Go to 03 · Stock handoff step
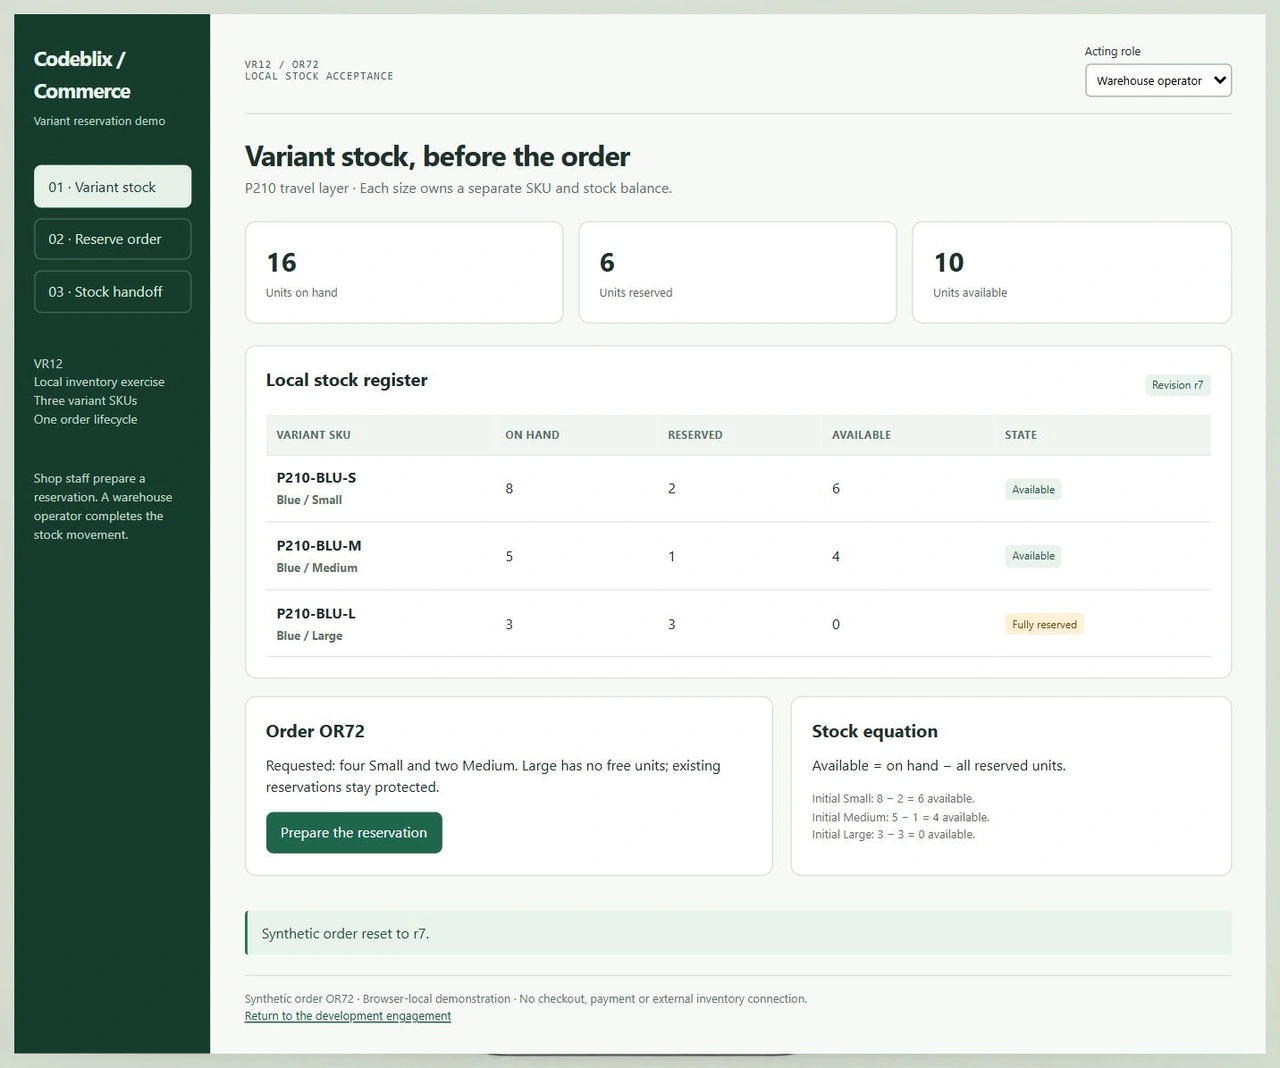Image resolution: width=1280 pixels, height=1068 pixels. [x=112, y=292]
